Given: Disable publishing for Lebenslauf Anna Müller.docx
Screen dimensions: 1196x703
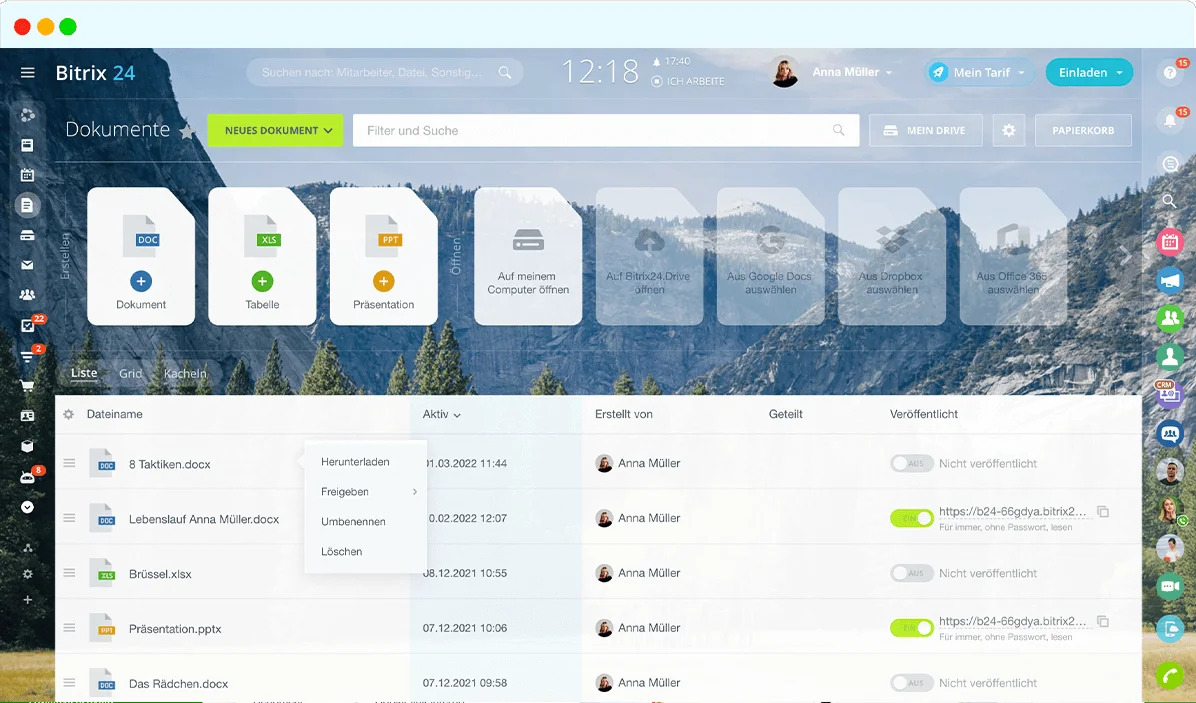Looking at the screenshot, I should [x=911, y=518].
